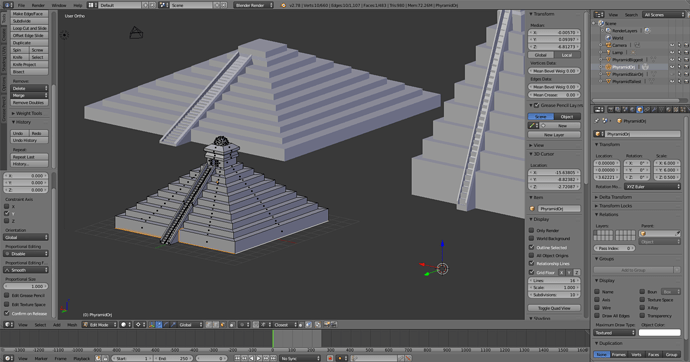The height and width of the screenshot is (362, 690).
Task: Toggle Relationship Lines checkbox
Action: tap(532, 263)
